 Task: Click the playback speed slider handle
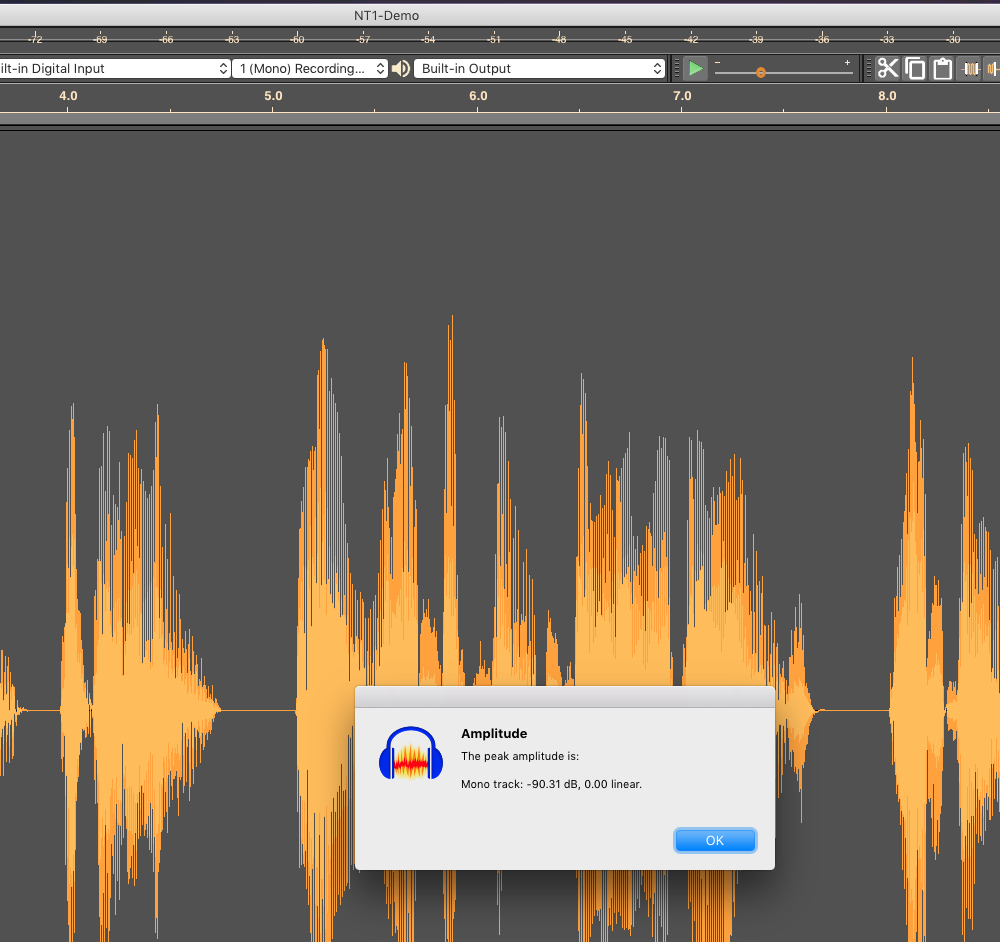point(761,73)
